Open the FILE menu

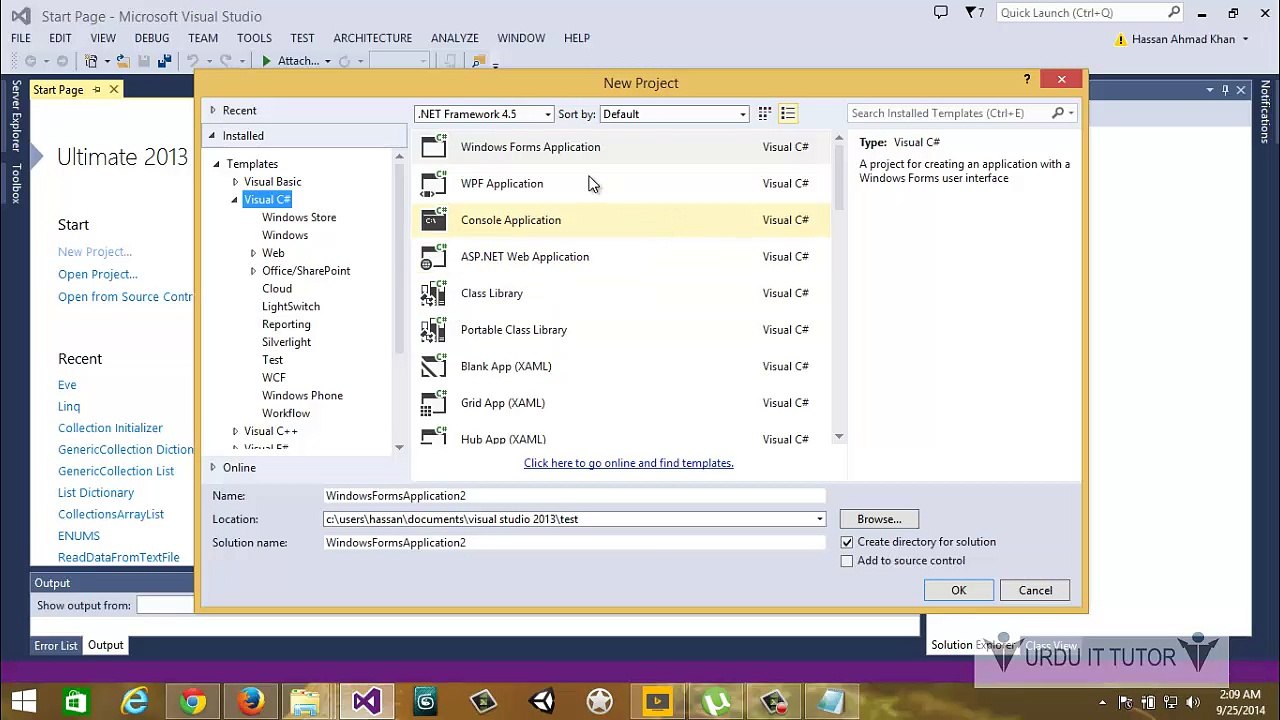(21, 38)
